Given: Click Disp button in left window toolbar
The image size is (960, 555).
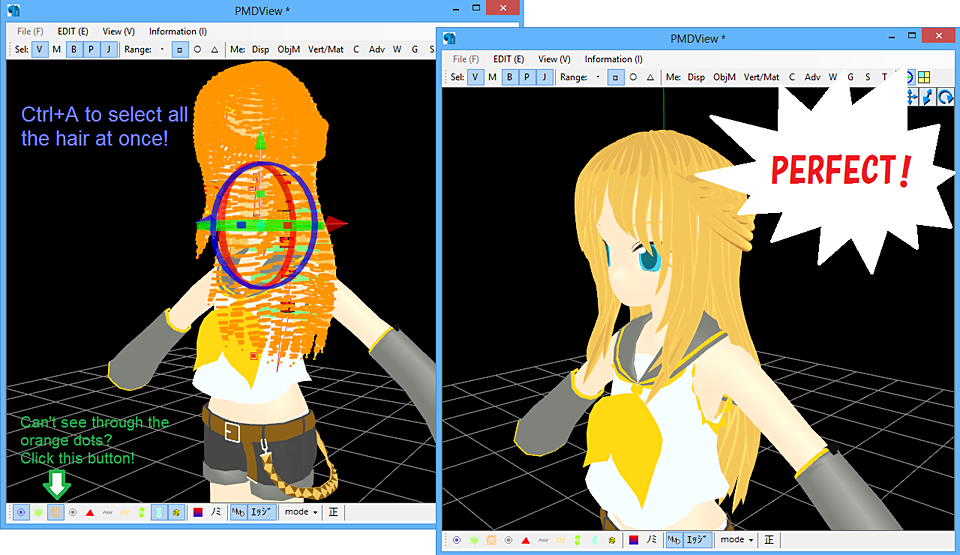Looking at the screenshot, I should (x=260, y=50).
